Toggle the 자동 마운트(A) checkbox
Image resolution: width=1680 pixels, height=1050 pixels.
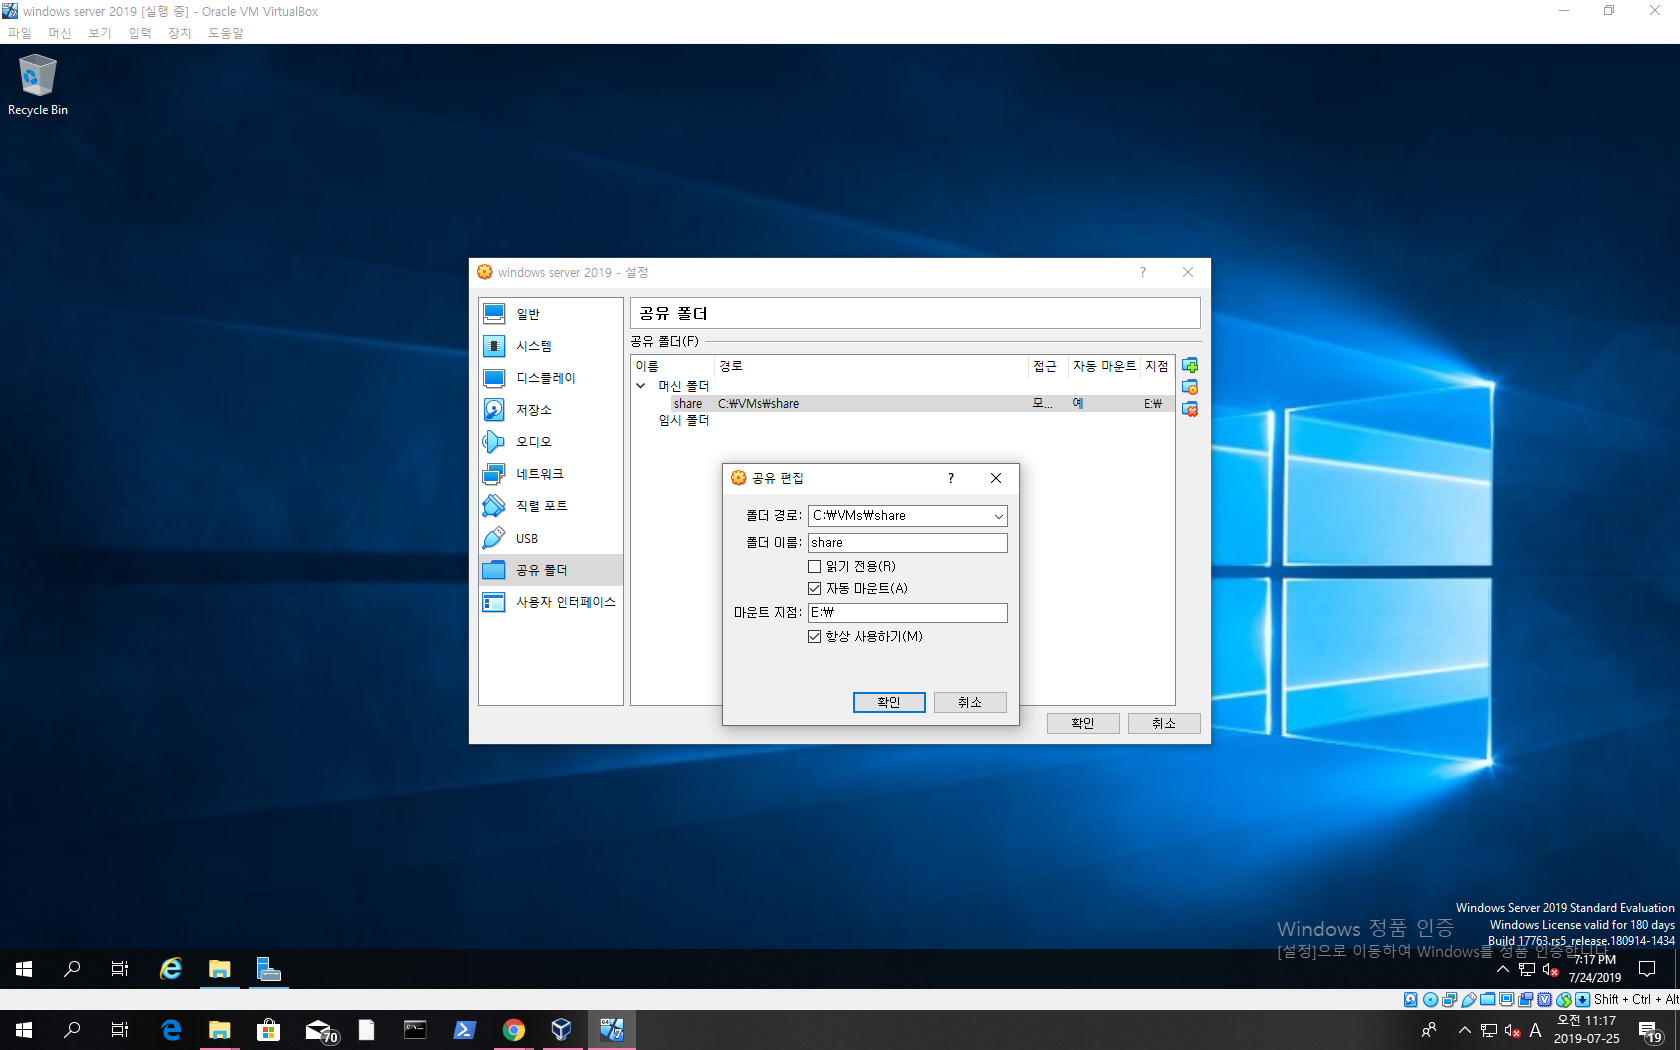(814, 589)
